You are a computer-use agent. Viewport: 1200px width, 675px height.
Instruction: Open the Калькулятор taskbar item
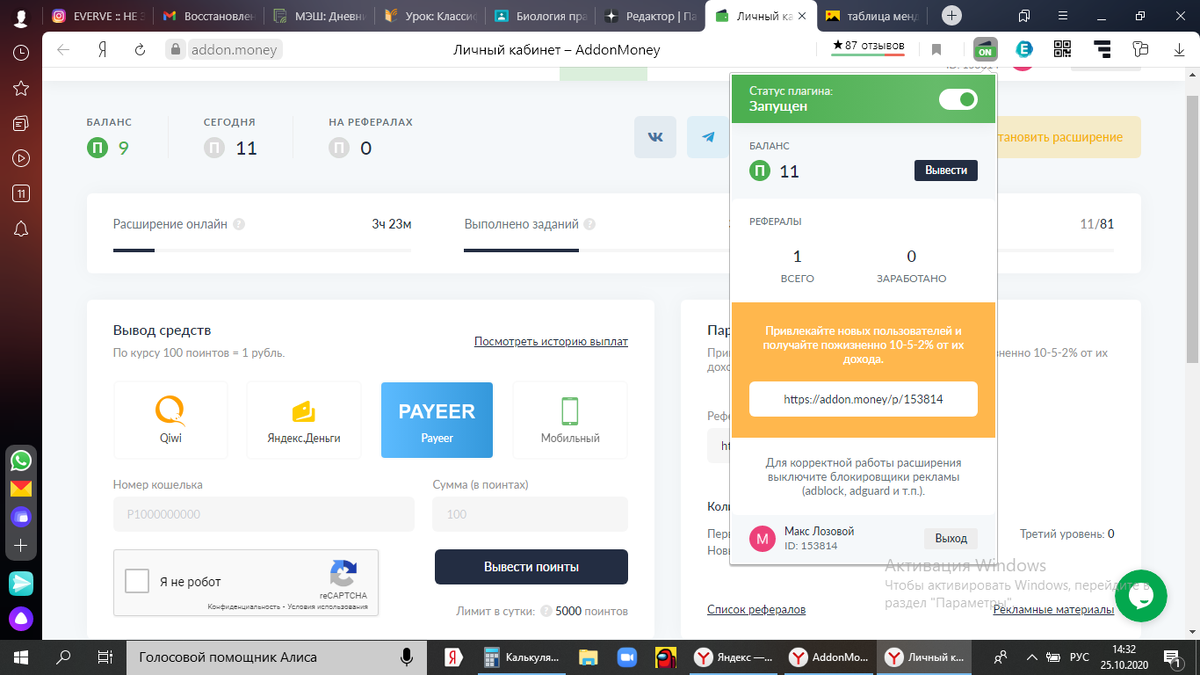pos(523,657)
